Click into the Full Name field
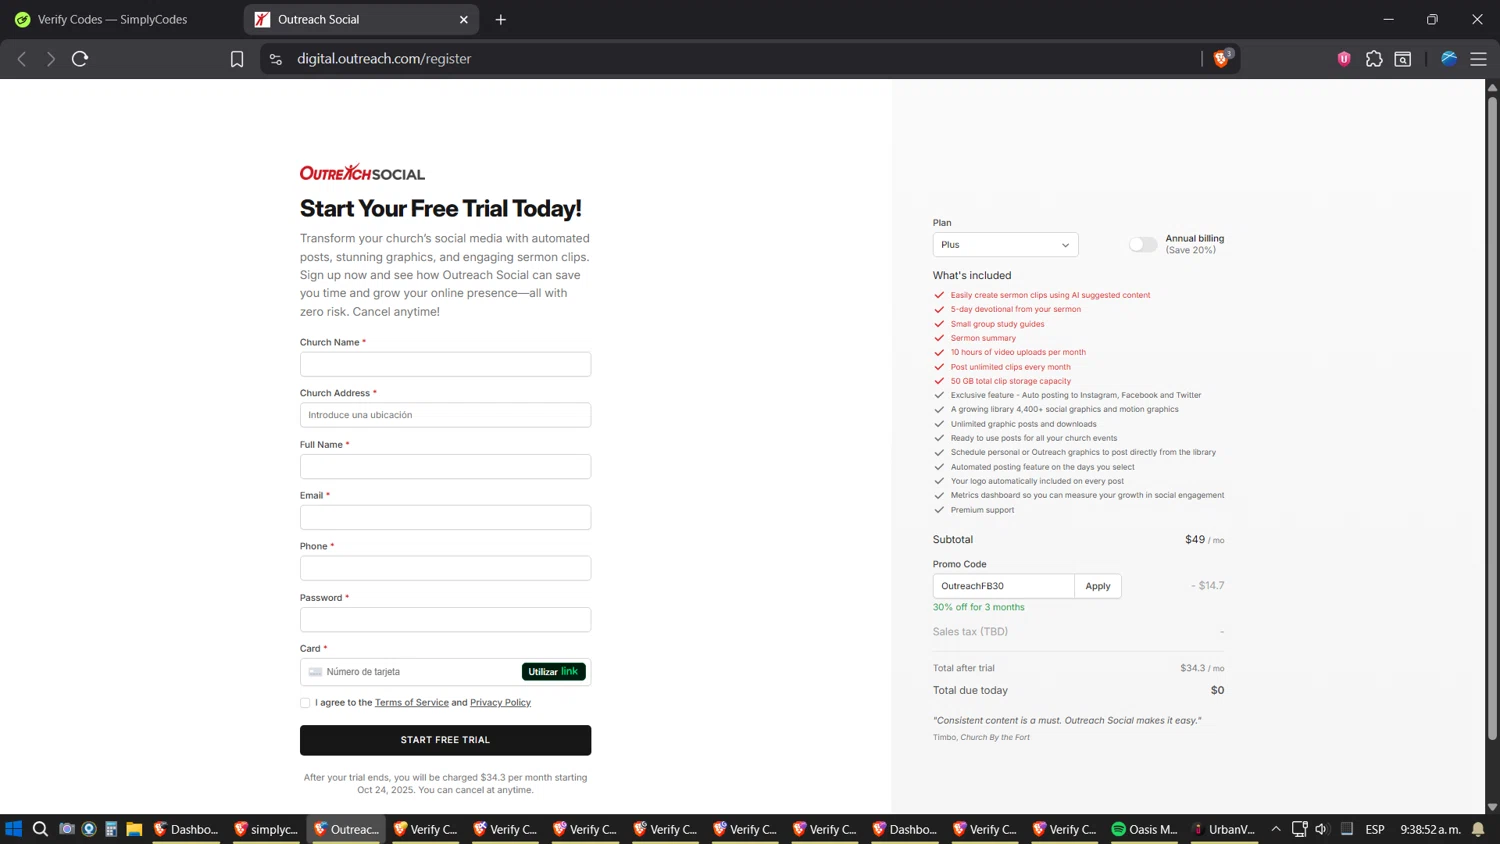 pos(445,466)
